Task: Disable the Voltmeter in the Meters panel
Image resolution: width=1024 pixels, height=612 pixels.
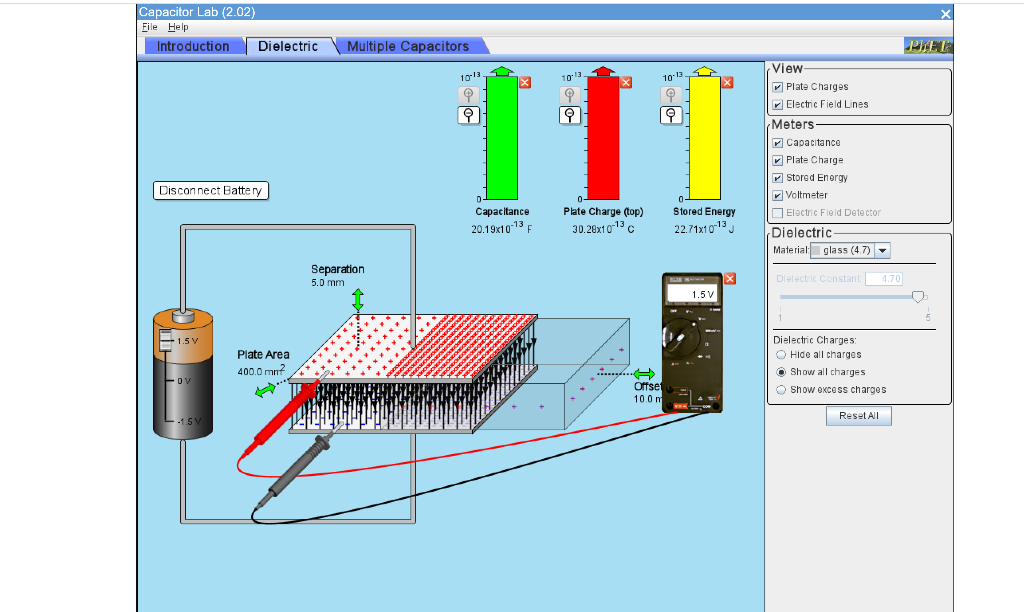Action: [x=776, y=195]
